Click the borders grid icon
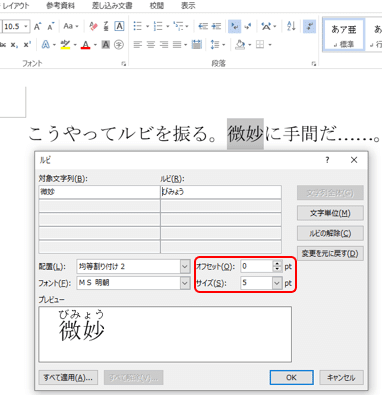Screen dimensions: 382x395 pos(260,45)
